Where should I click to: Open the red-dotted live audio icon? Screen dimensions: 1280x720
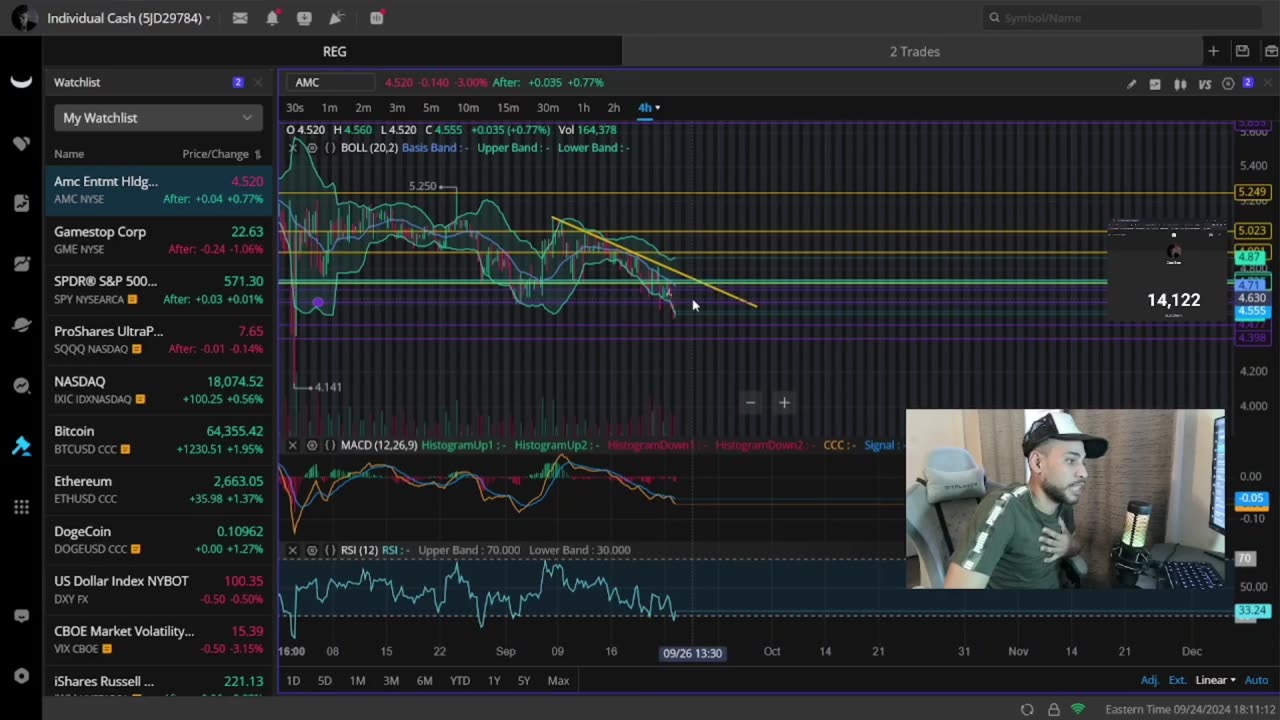(x=377, y=18)
